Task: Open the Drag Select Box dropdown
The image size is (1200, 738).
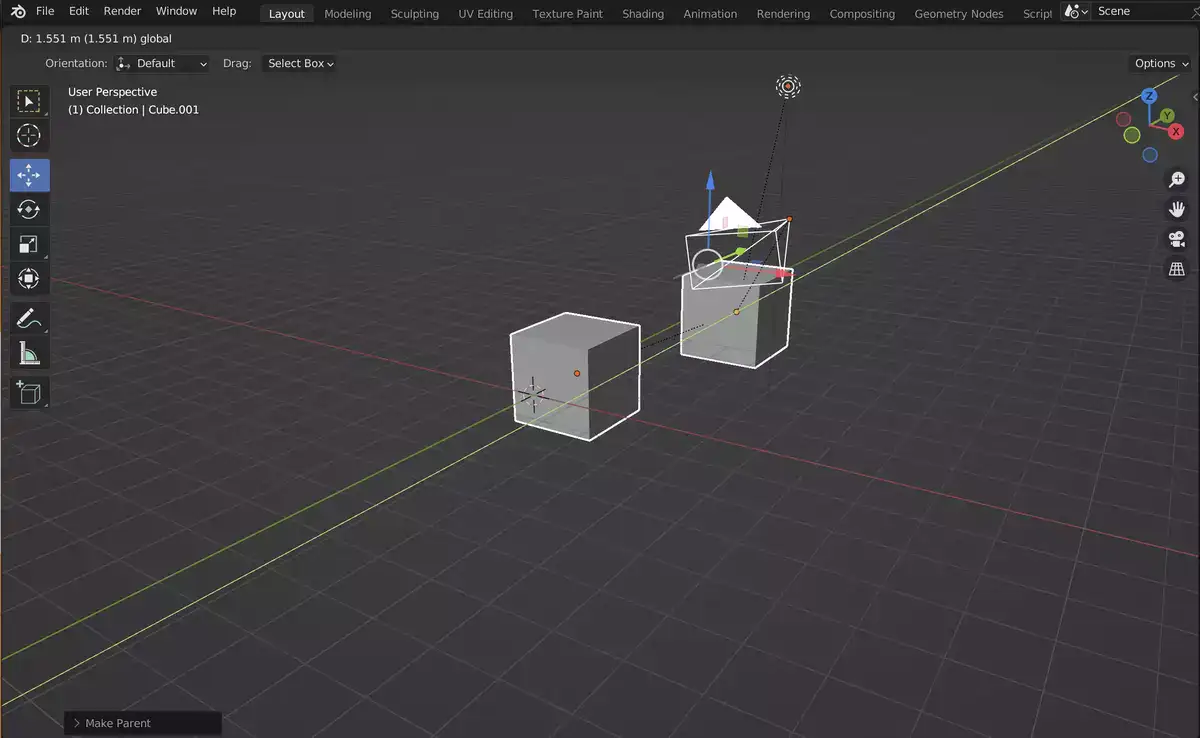Action: 299,63
